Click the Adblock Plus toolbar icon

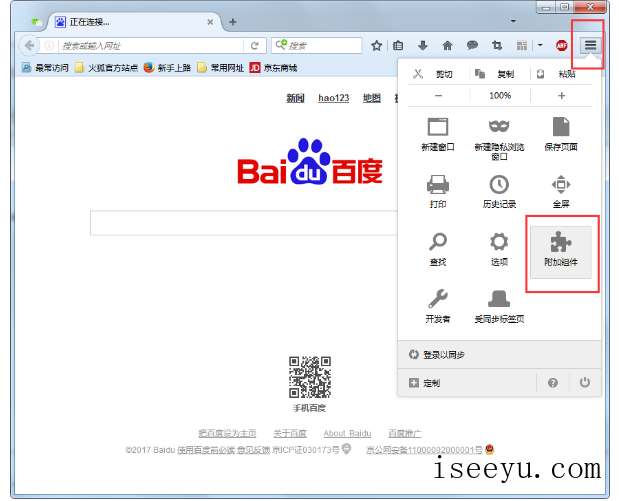561,45
